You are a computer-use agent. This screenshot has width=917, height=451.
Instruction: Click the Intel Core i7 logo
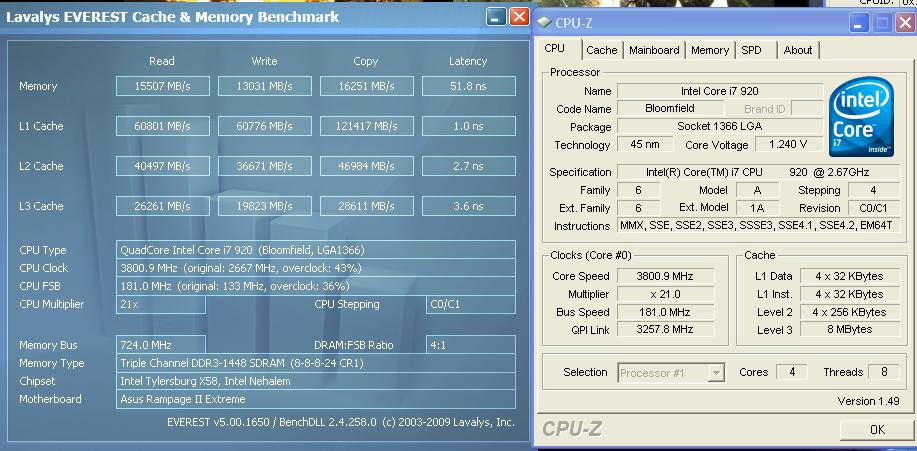click(861, 118)
